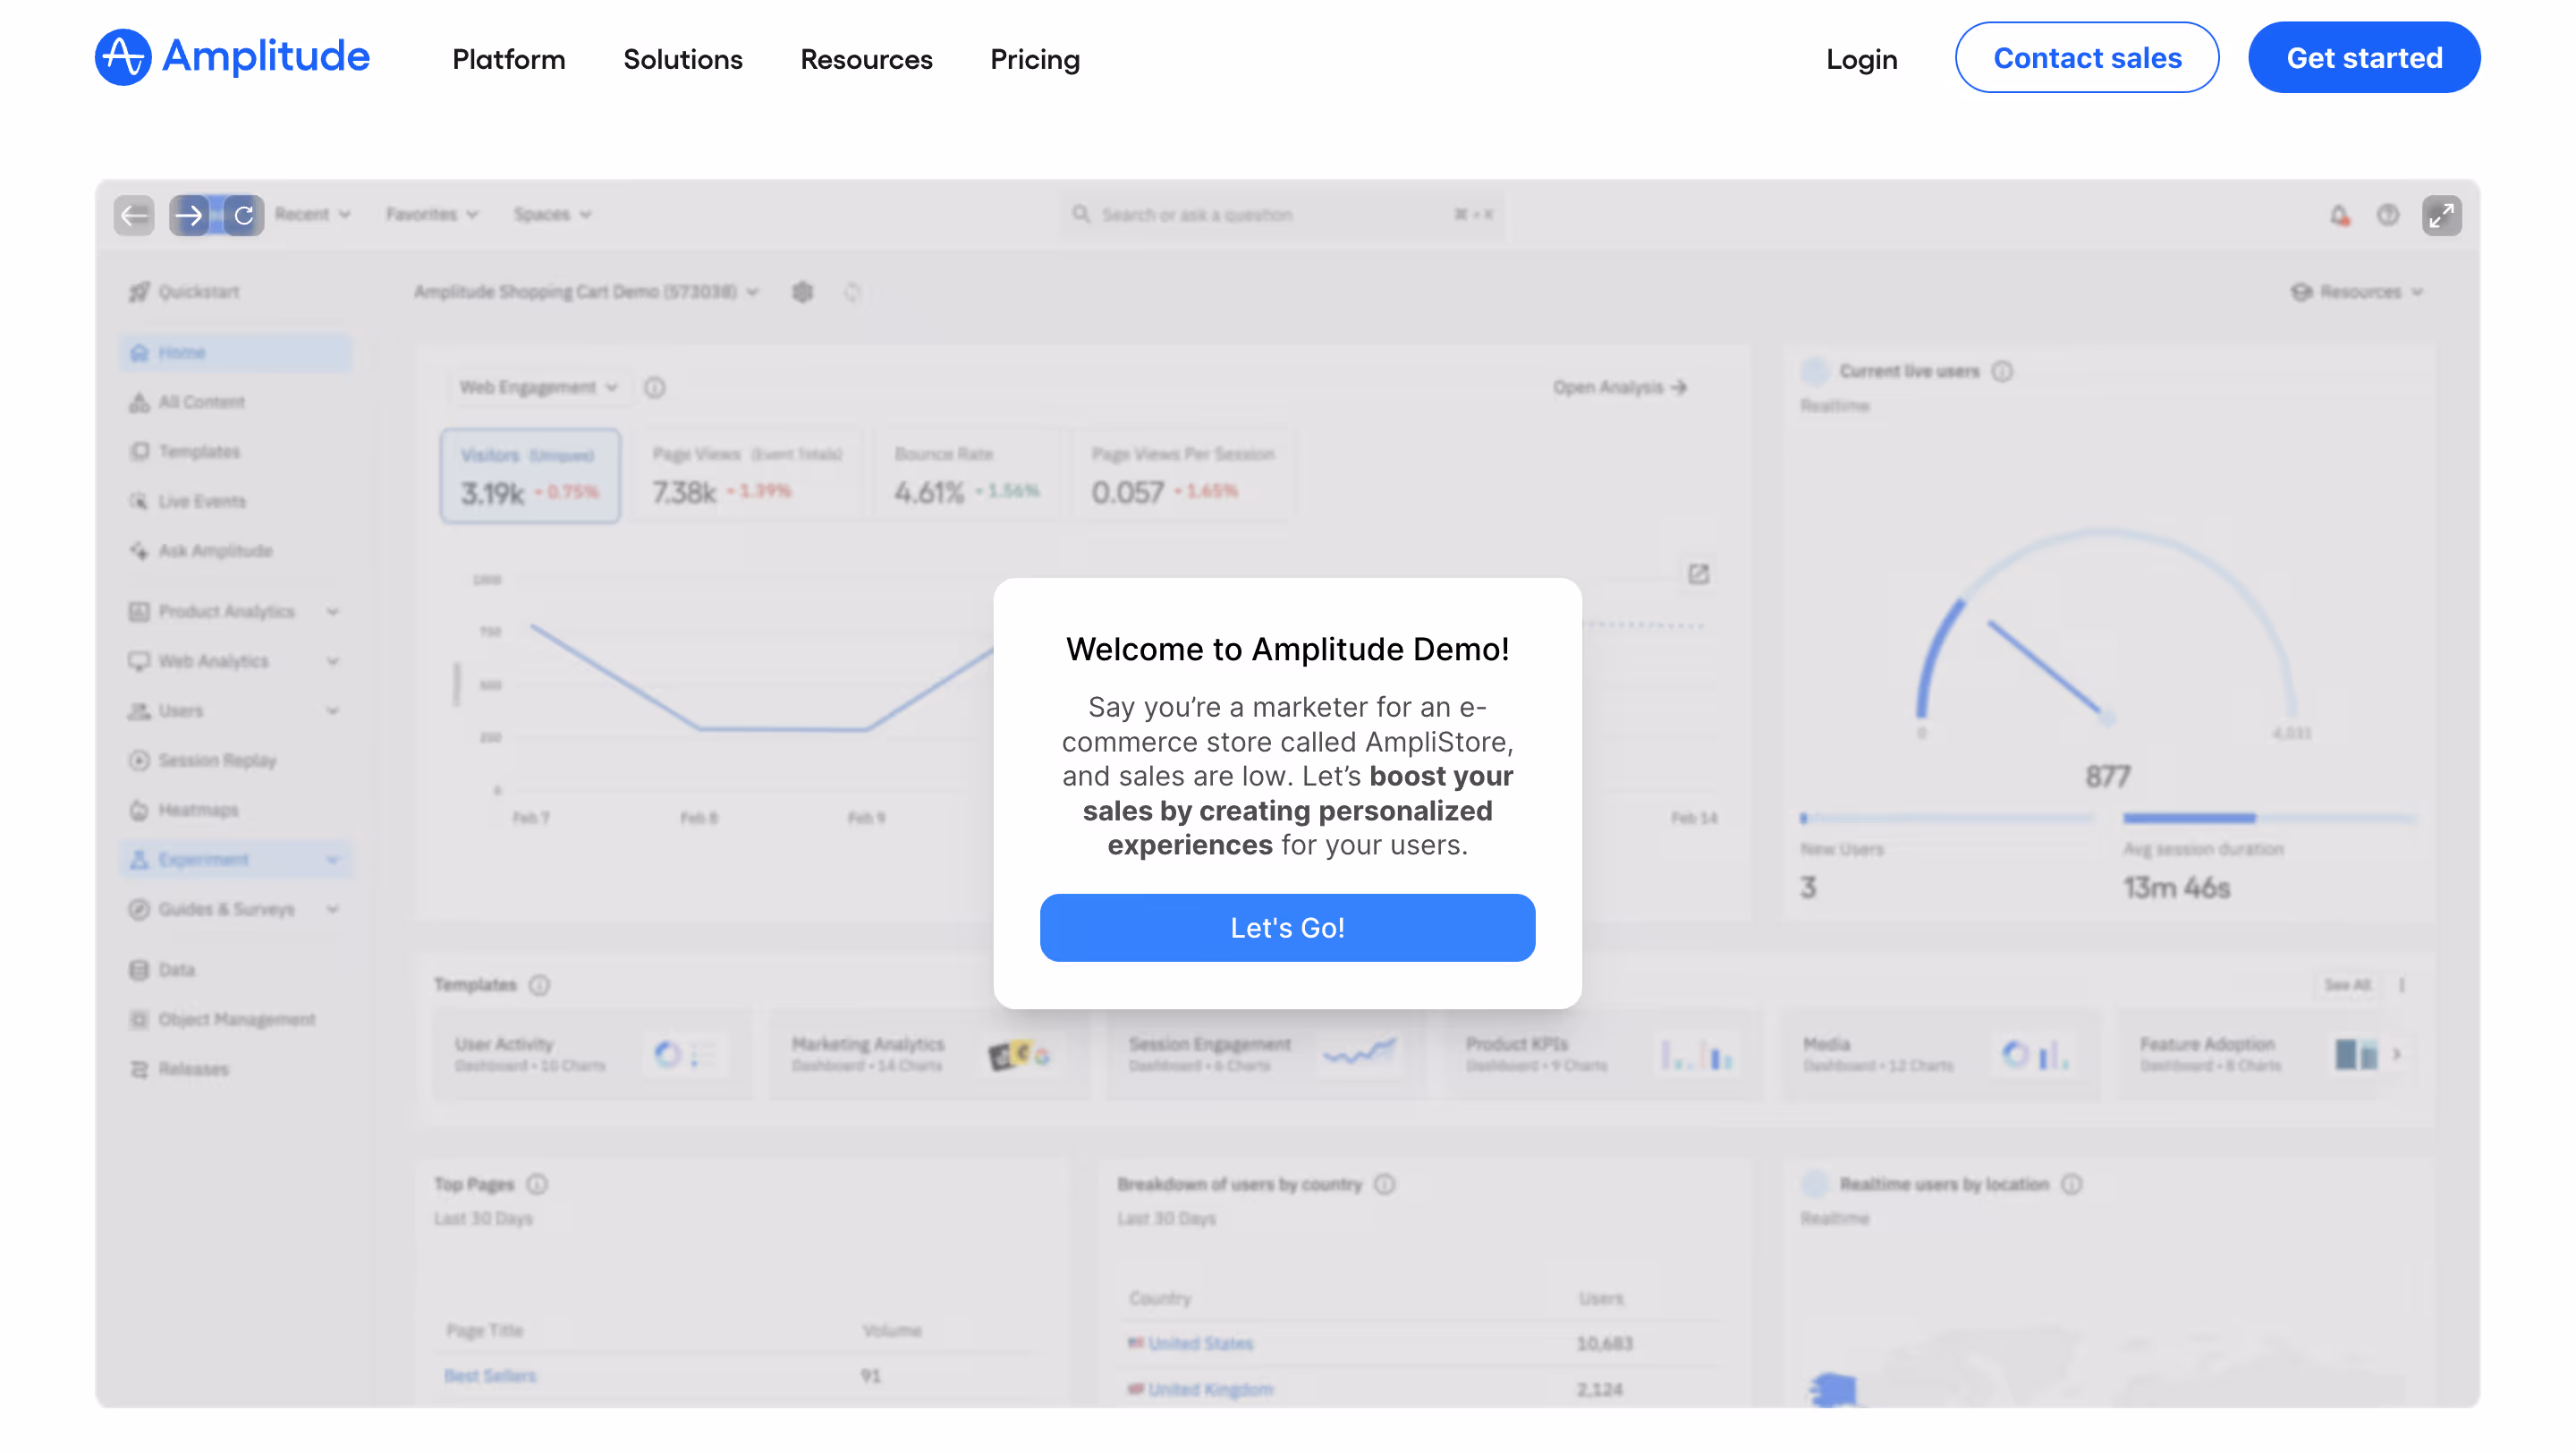Image resolution: width=2576 pixels, height=1453 pixels.
Task: Click the demo reload icon
Action: 243,215
